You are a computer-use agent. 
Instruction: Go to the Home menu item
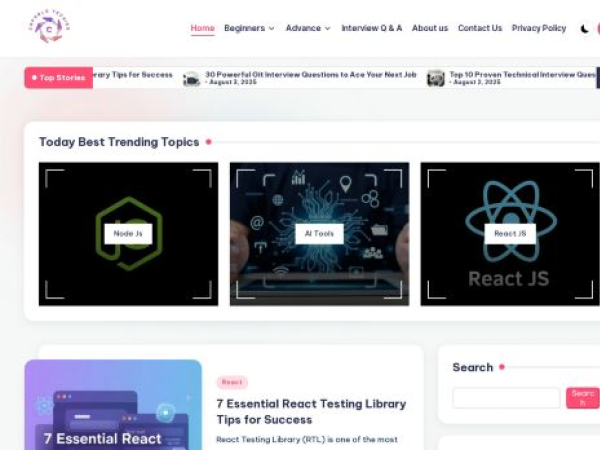coord(202,28)
